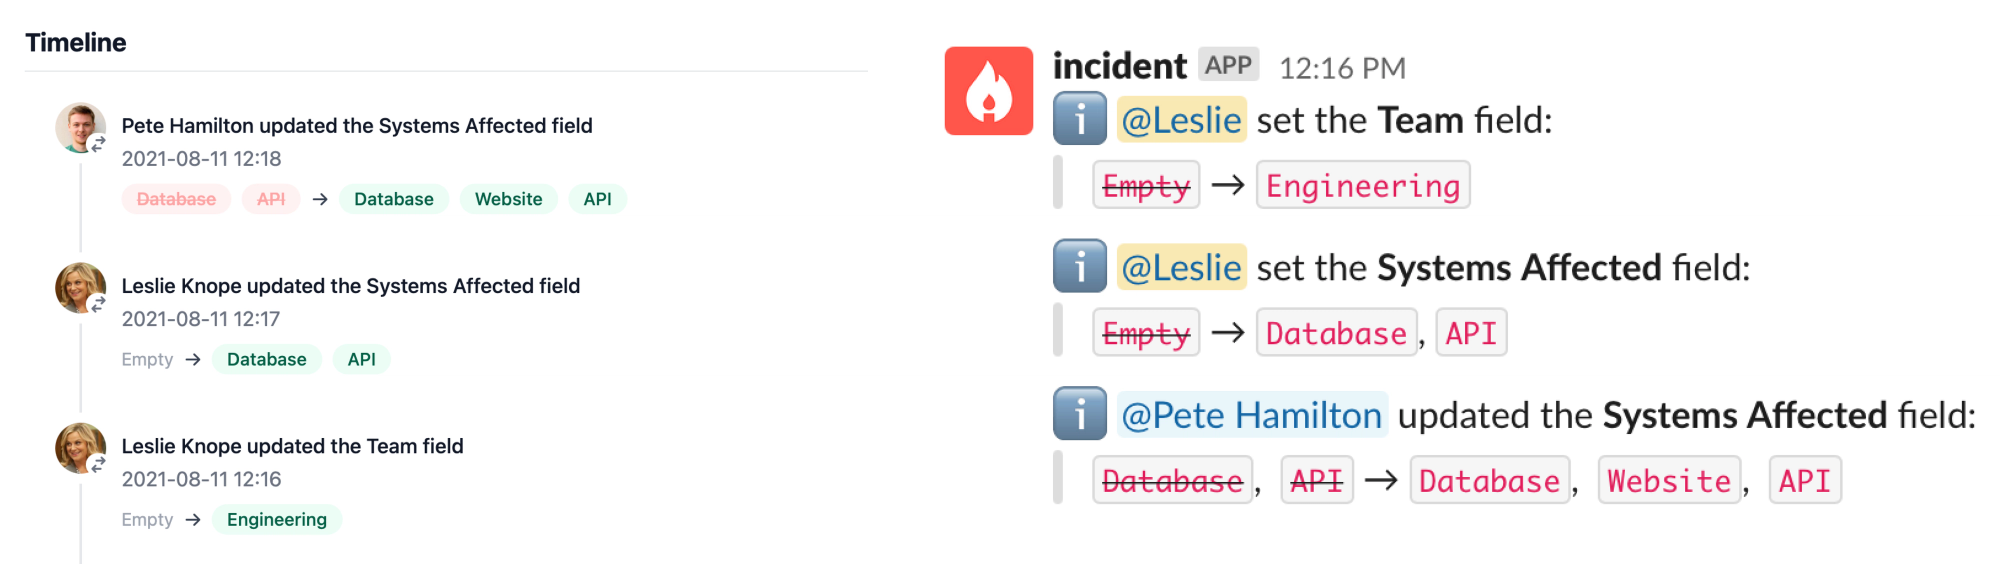Viewport: 2000px width, 564px height.
Task: Click the @Leslie mention in Team field message
Action: tap(1181, 120)
